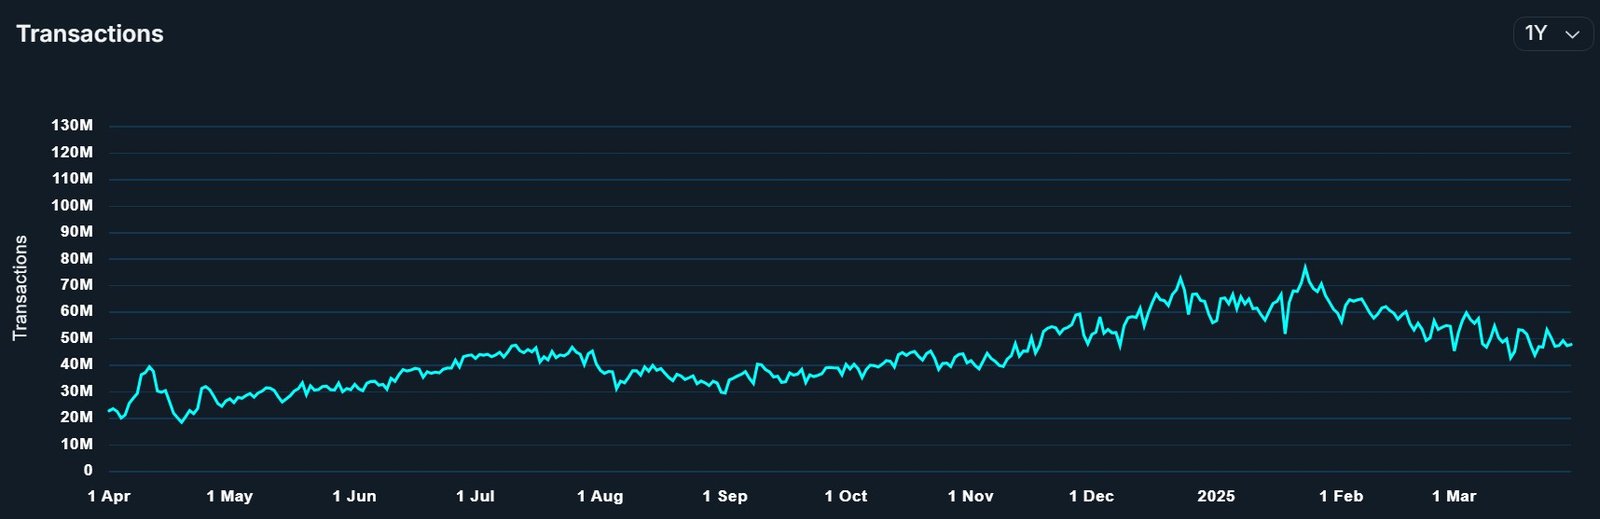Click the 130M y-axis tick label

(72, 126)
